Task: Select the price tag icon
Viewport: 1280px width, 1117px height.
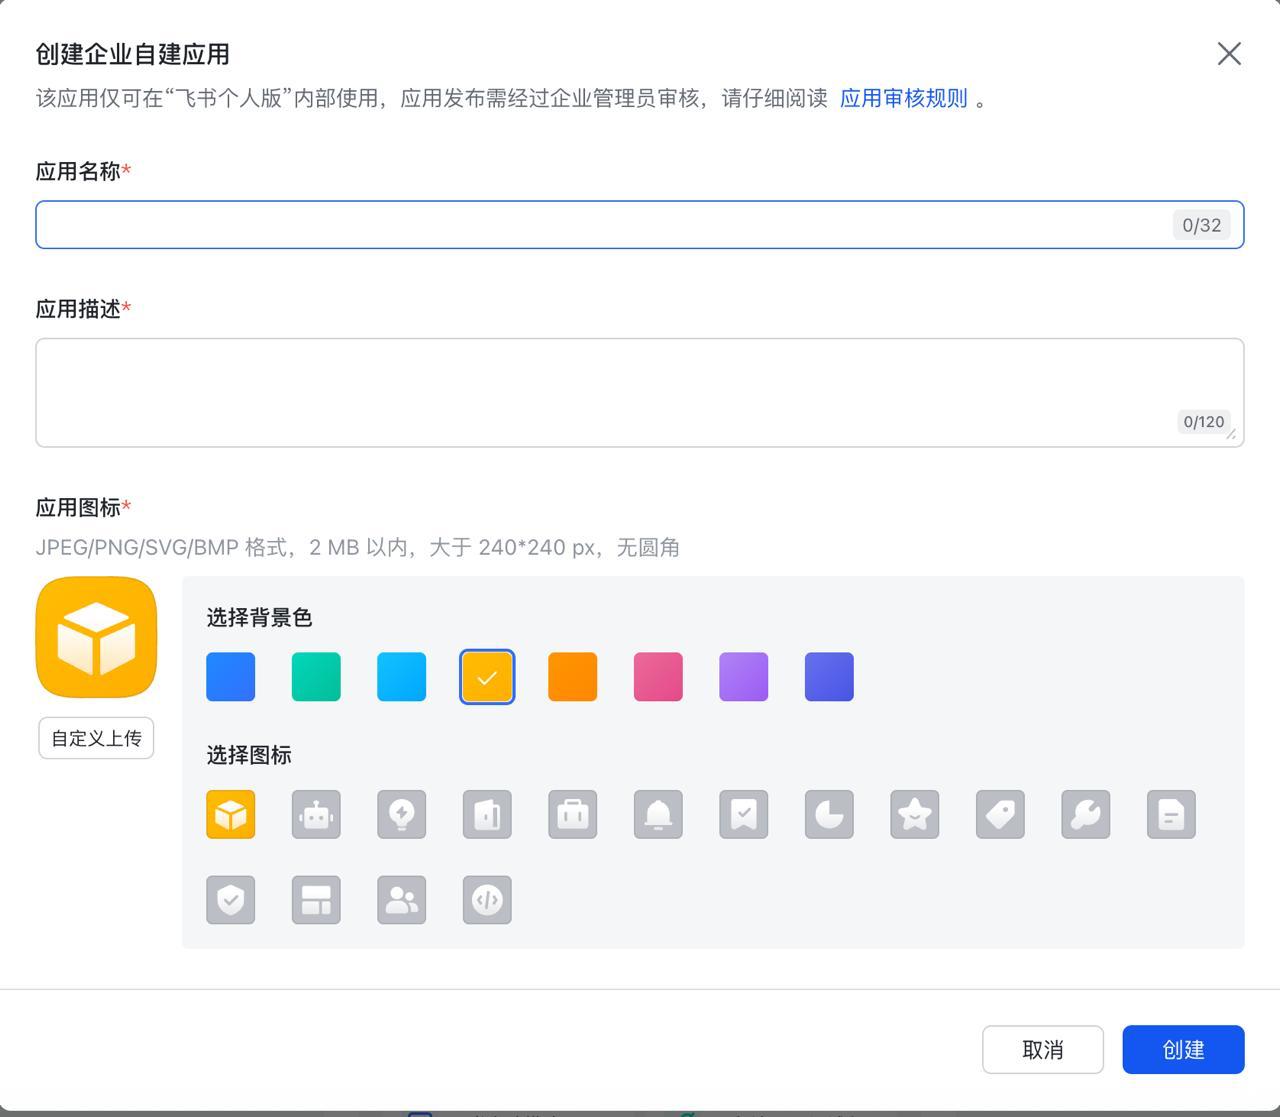Action: coord(999,815)
